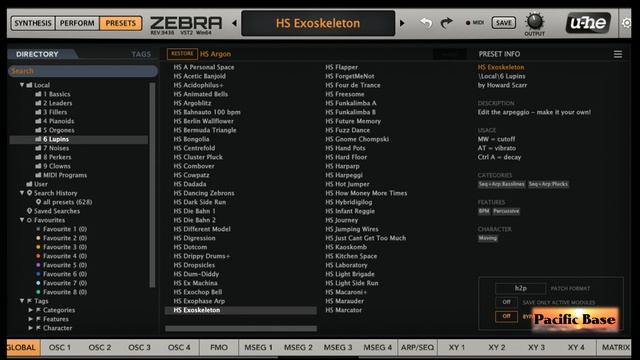640x360 pixels.
Task: Collapse the Local folder tree
Action: coord(22,85)
